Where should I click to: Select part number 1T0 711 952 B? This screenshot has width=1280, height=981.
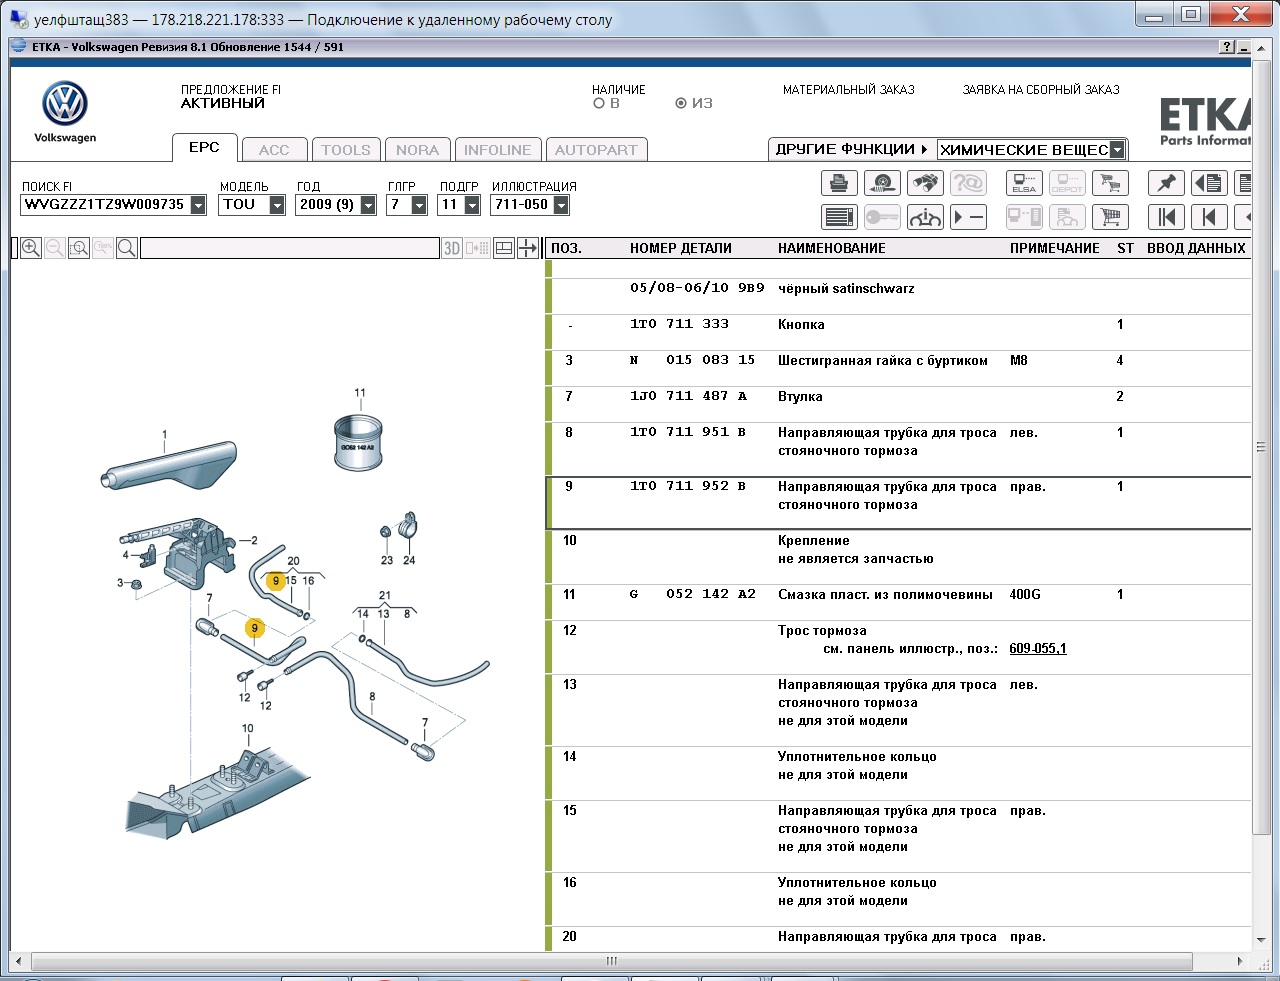[x=688, y=487]
